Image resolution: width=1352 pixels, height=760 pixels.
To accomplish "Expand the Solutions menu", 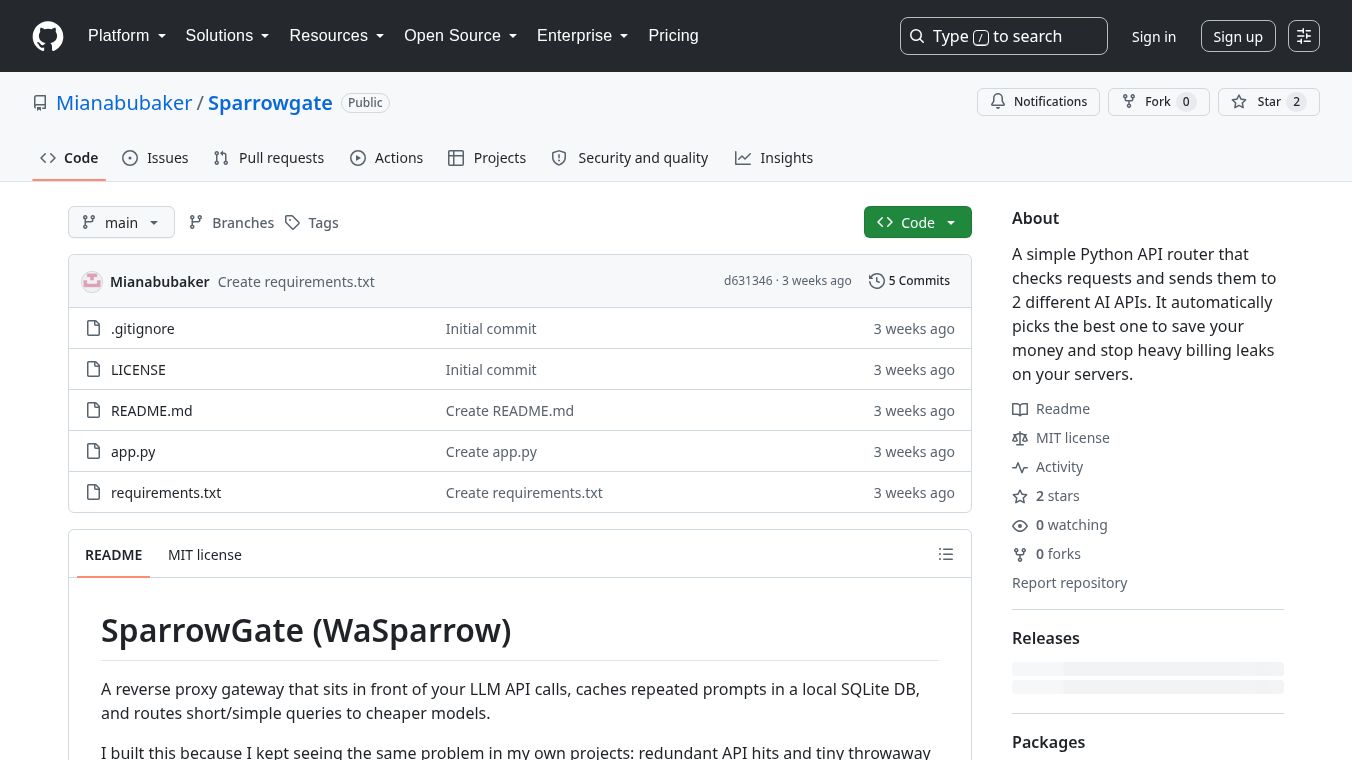I will 228,36.
